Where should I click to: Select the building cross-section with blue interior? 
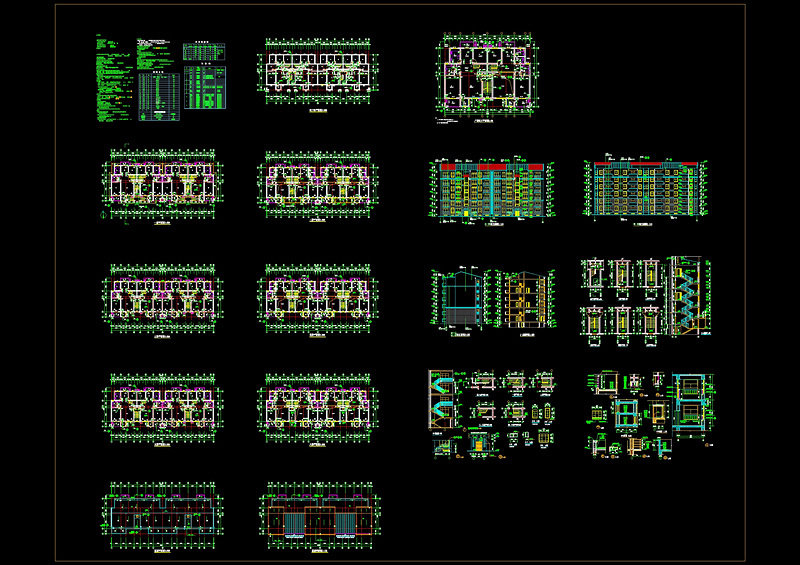coord(460,300)
